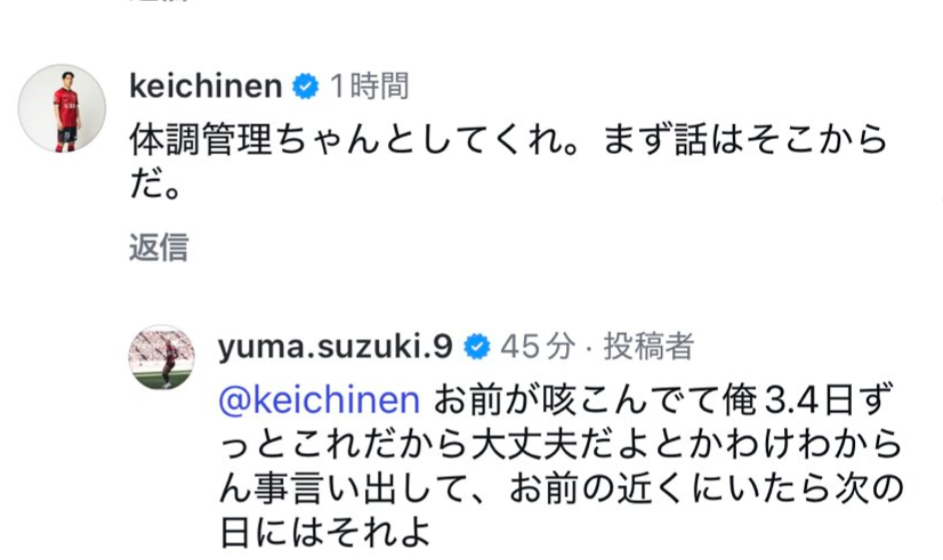The width and height of the screenshot is (943, 560).
Task: Click the reply line っとこれだから大丈夫だよとかわけわから
Action: (560, 443)
